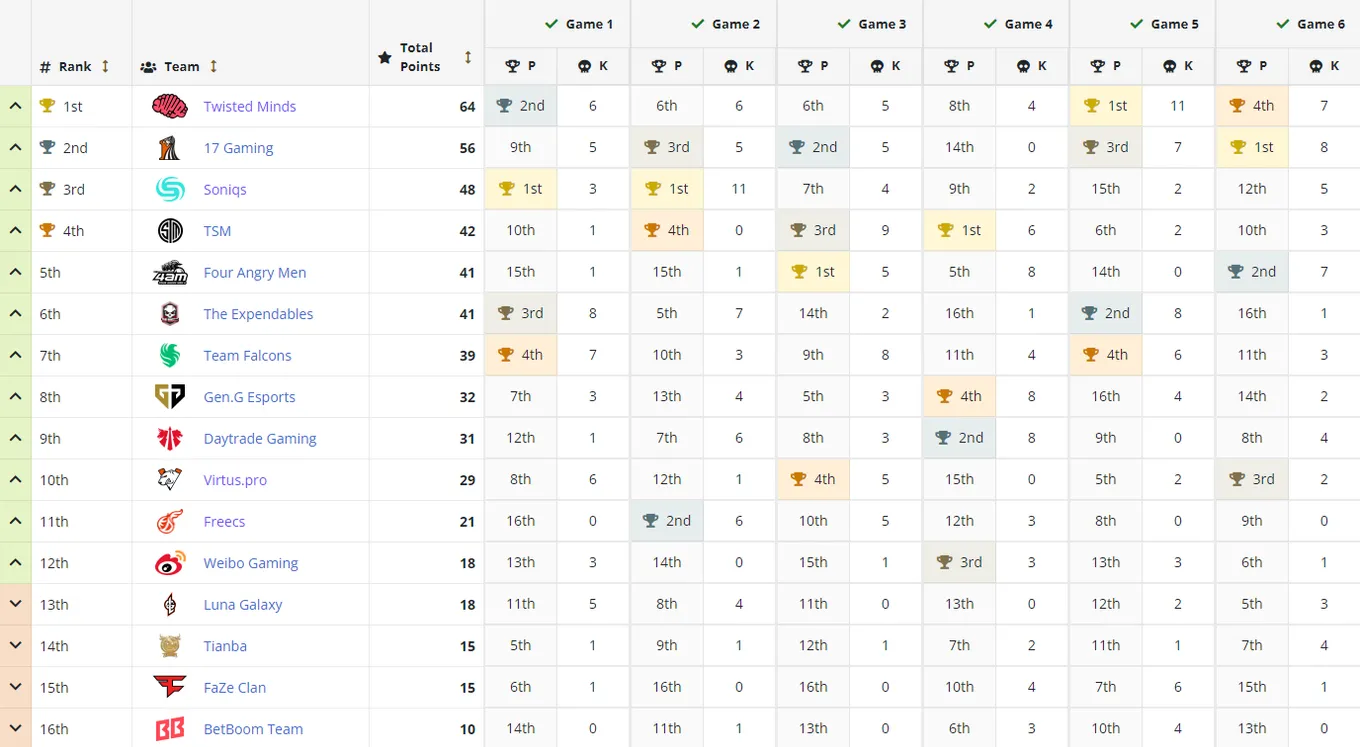Select the Game 2 column header
Screen dimensions: 1360x747
coord(704,24)
